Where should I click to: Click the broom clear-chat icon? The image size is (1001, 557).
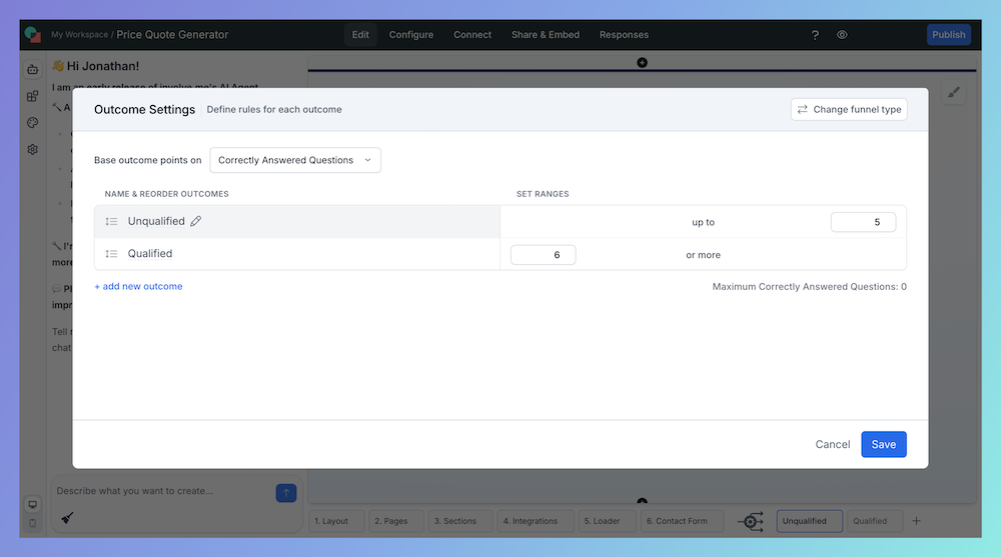67,517
